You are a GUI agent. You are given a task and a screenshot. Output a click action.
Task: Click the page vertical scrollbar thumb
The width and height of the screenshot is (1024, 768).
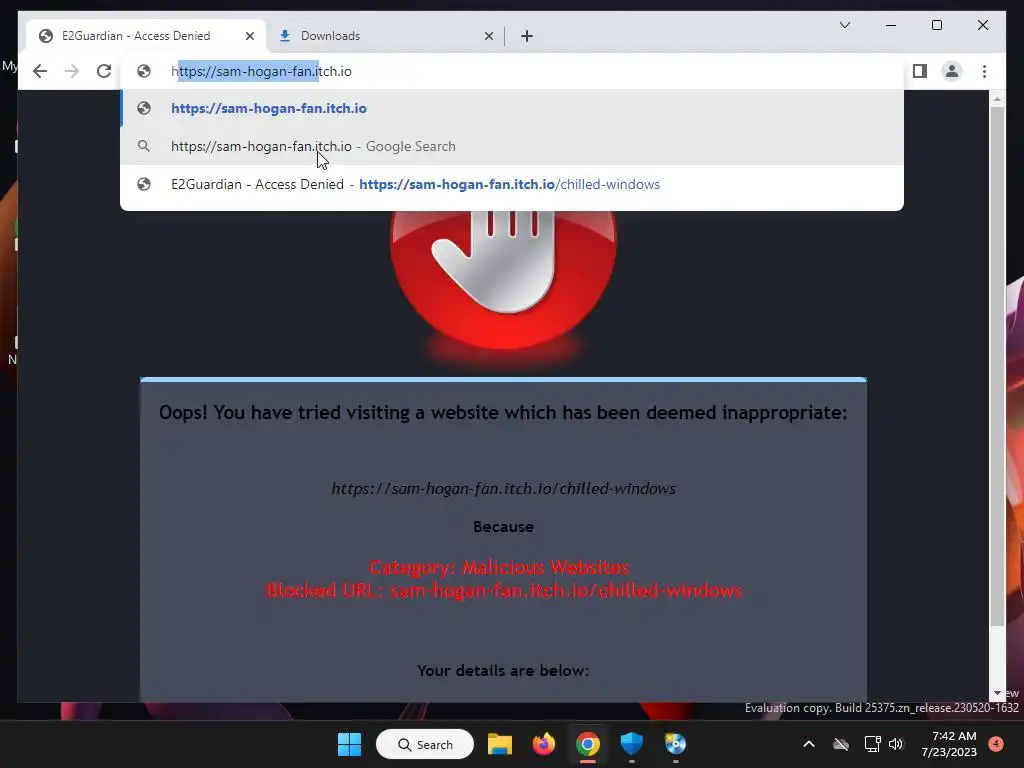[x=997, y=366]
